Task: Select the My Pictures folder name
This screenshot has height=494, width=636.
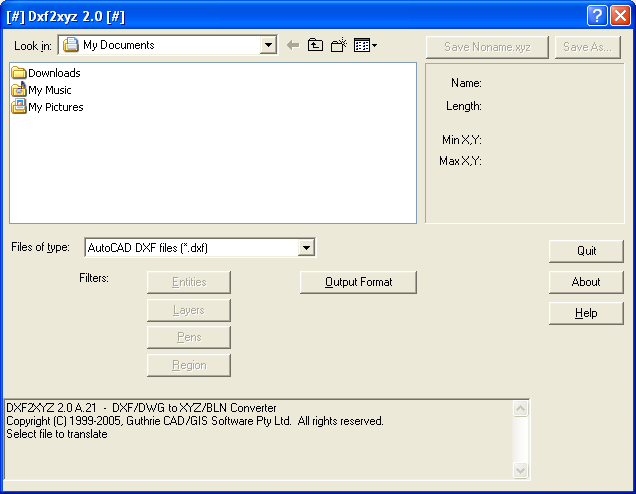Action: point(56,107)
